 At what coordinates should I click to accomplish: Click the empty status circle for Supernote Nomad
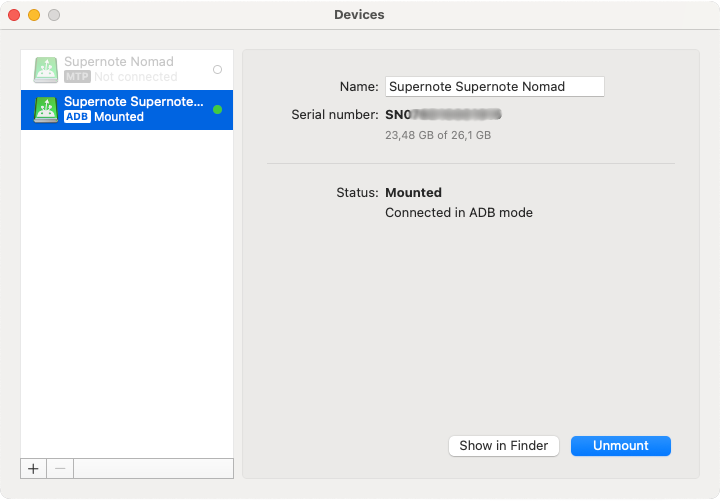[218, 69]
